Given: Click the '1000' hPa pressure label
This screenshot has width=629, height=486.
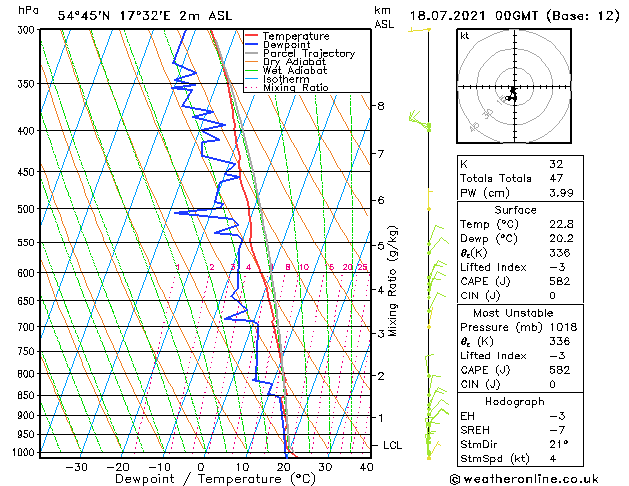Looking at the screenshot, I should coord(25,452).
